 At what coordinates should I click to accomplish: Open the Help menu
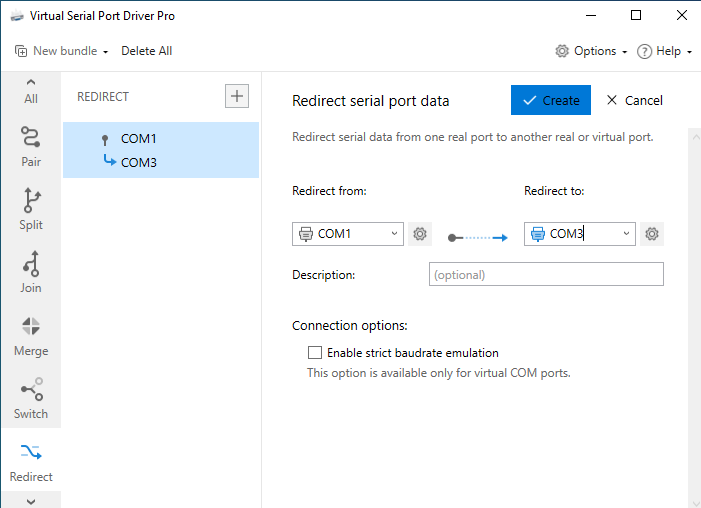click(664, 51)
